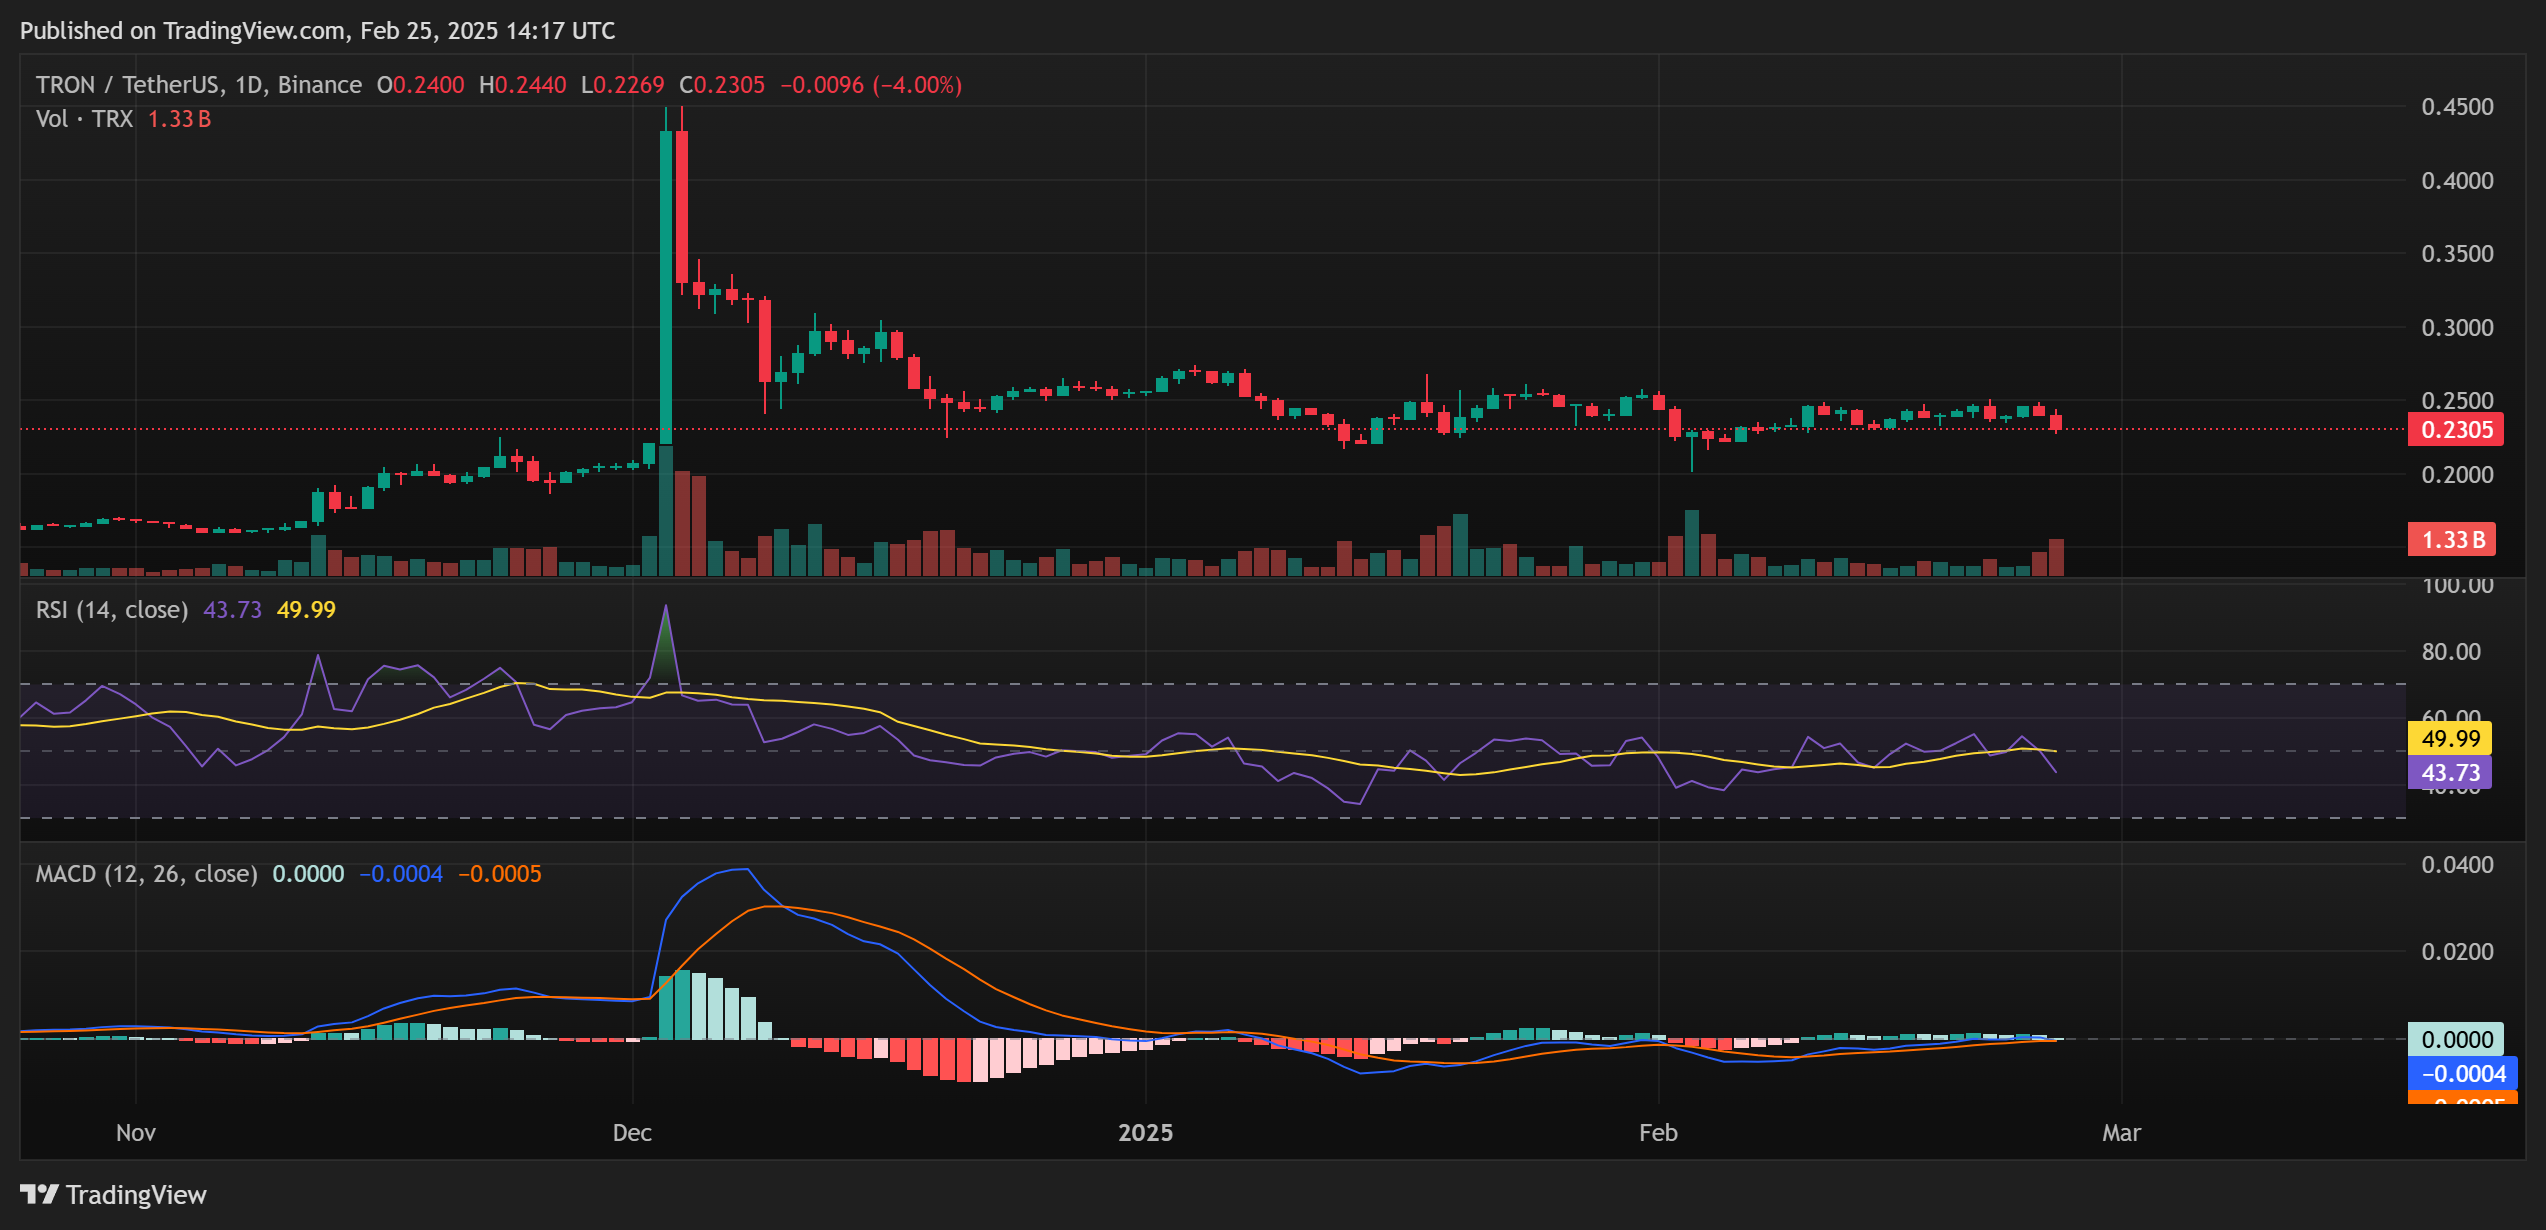Click the yellow 49.99 RSI value tag
This screenshot has height=1230, width=2546.
[2450, 739]
